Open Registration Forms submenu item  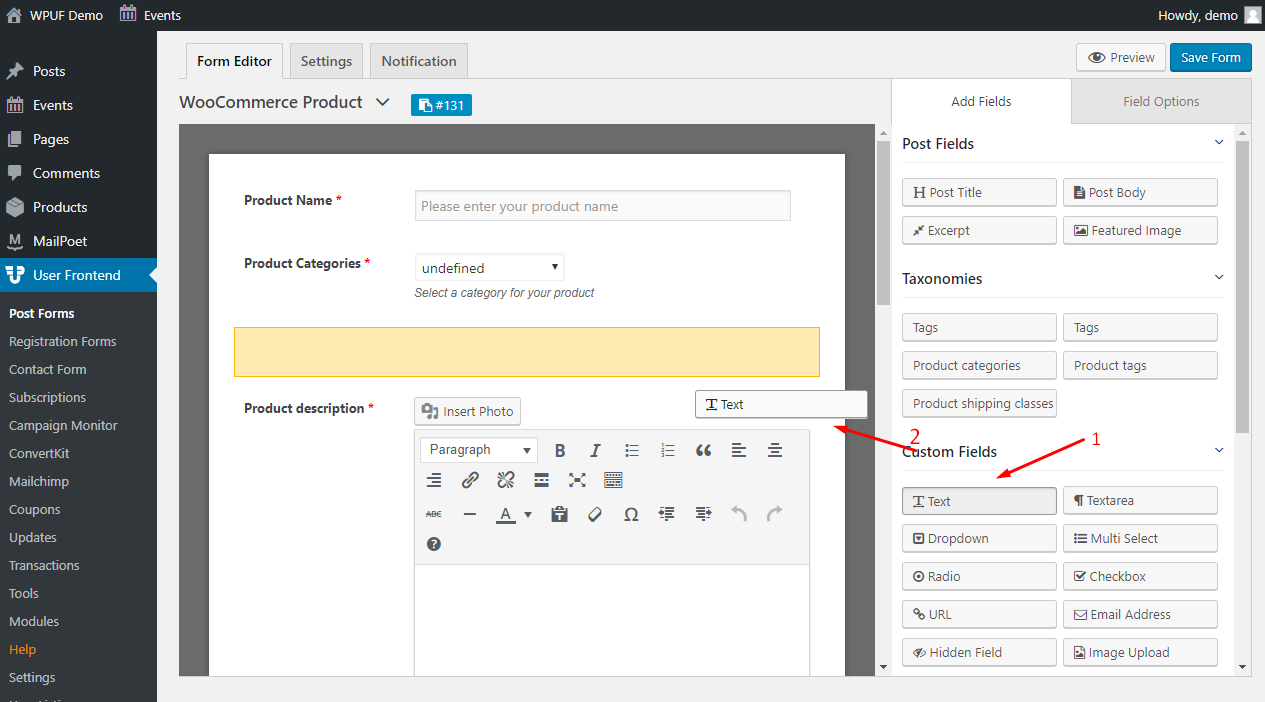pos(63,341)
